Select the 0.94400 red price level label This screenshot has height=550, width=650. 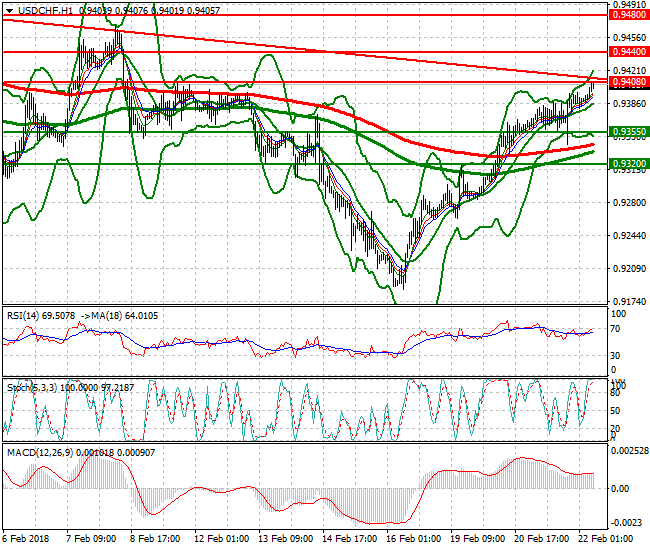point(629,52)
